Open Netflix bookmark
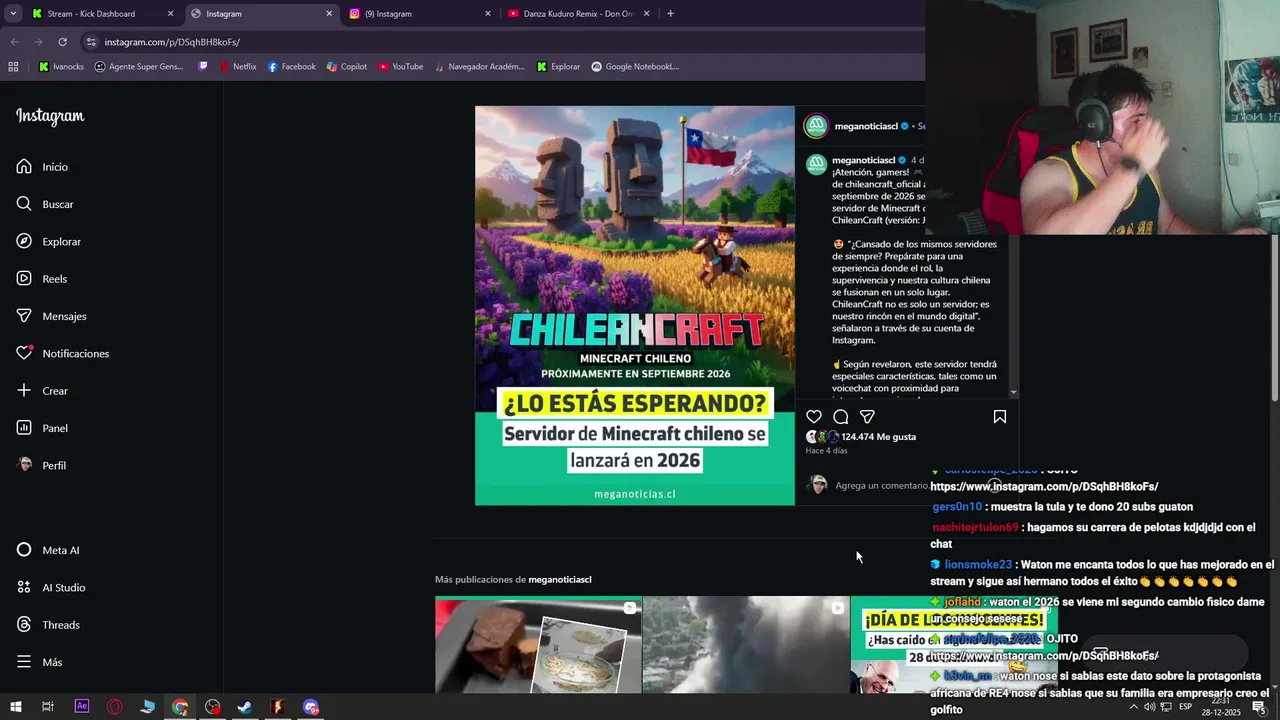This screenshot has height=720, width=1280. 238,67
